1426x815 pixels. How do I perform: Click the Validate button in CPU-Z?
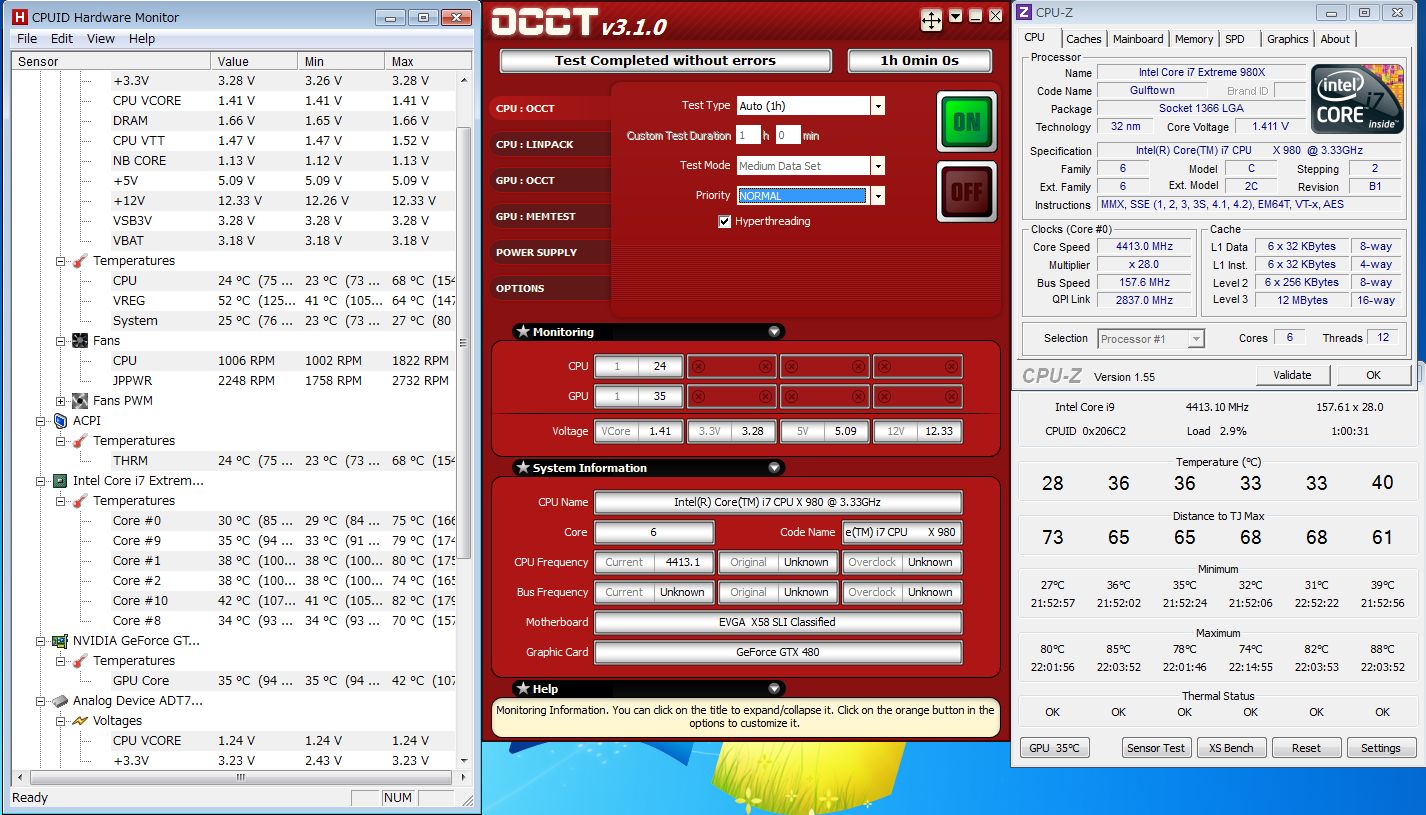coord(1292,375)
